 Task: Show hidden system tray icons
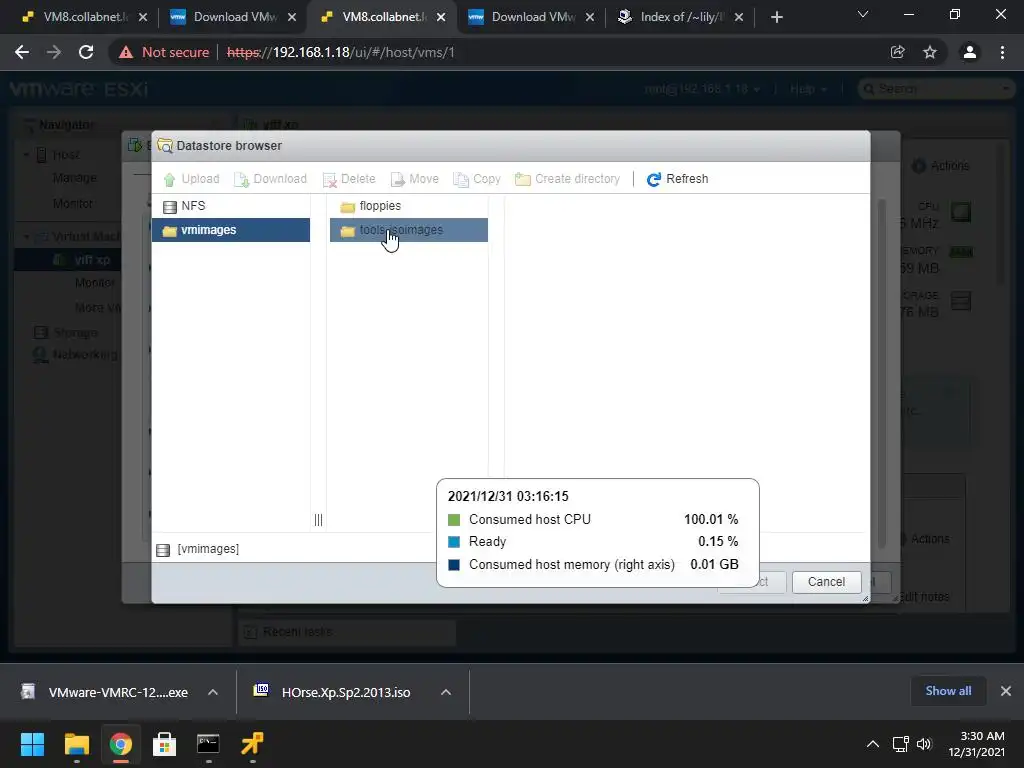tap(872, 744)
